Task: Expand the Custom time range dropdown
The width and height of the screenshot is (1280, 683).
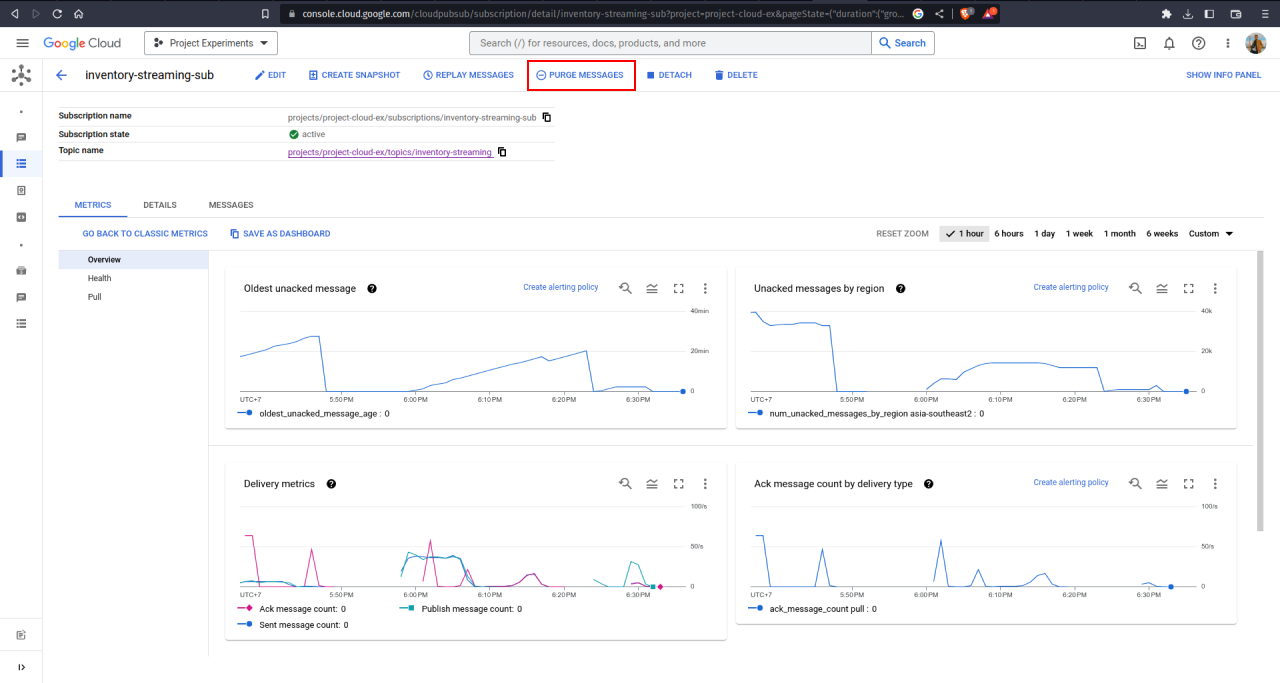Action: click(1210, 234)
